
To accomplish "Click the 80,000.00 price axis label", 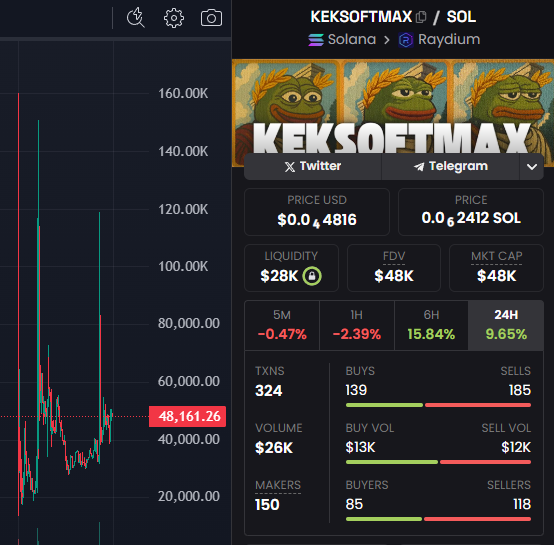I will pos(189,324).
